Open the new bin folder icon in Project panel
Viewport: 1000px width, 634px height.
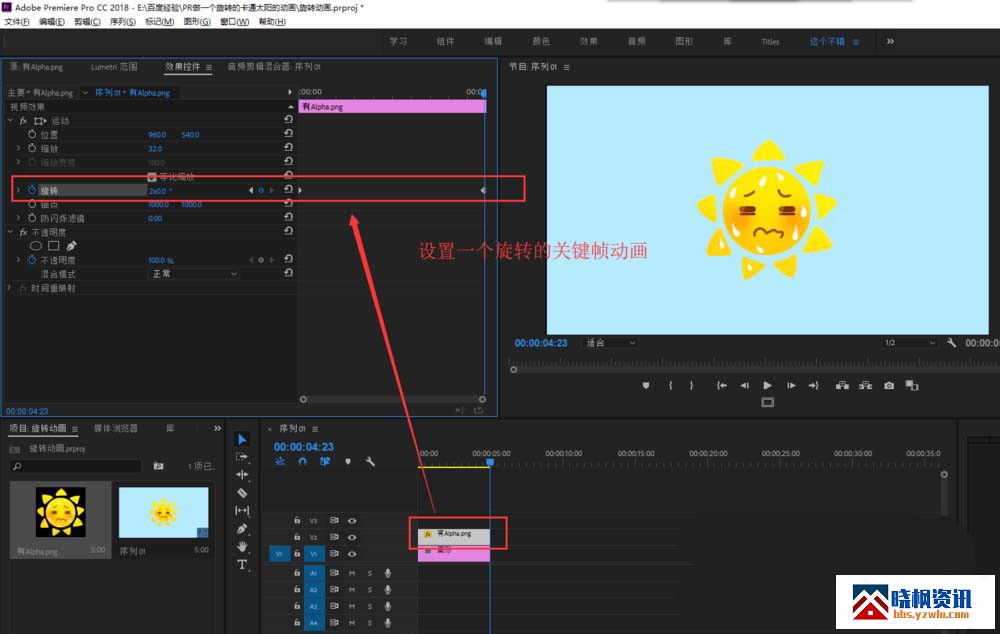tap(158, 466)
